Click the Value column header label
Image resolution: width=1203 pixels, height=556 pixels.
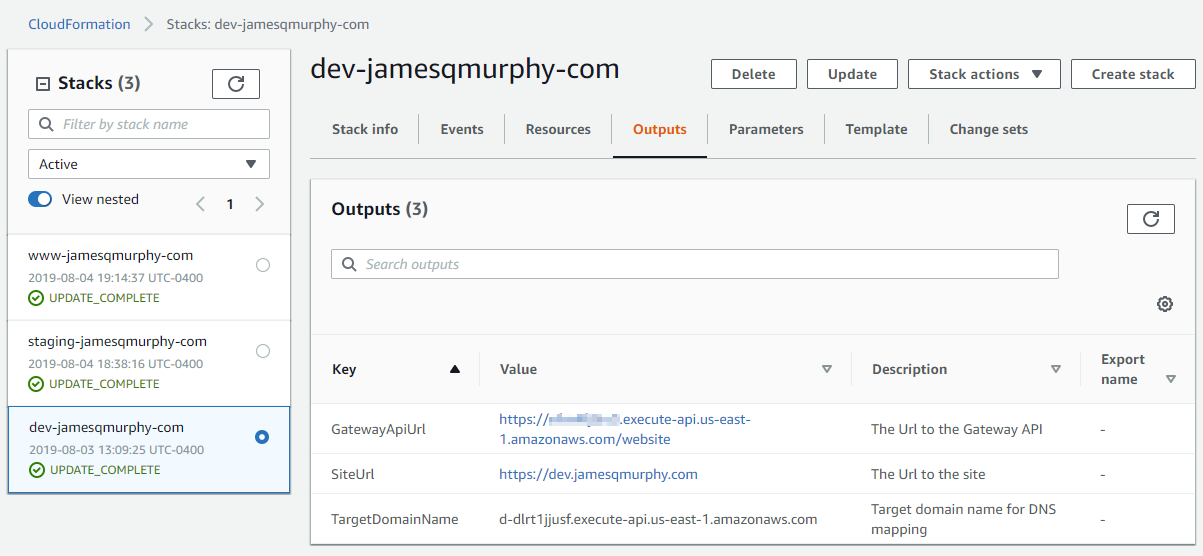point(518,369)
